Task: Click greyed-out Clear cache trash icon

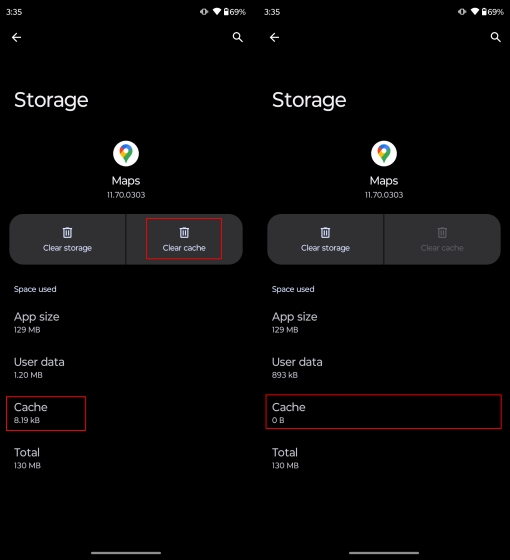Action: point(442,232)
